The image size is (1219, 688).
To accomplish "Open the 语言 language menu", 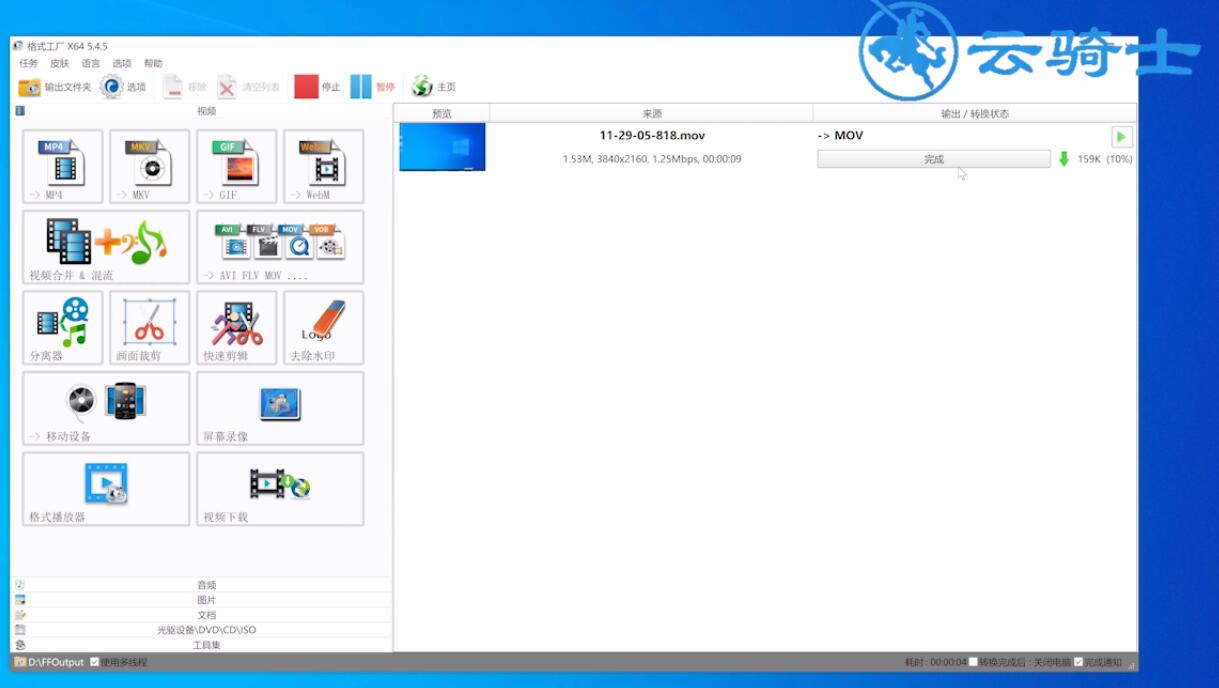I will pos(90,63).
